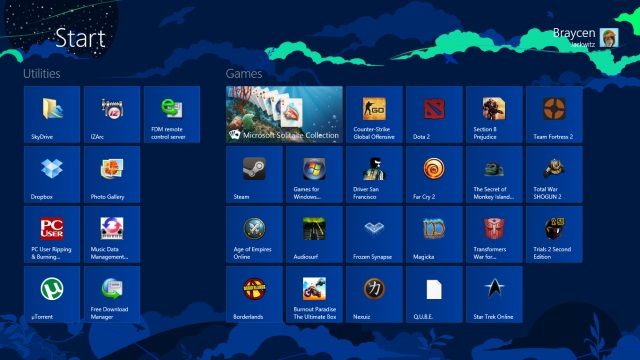
Task: Open Free Download Manager
Action: coord(112,294)
